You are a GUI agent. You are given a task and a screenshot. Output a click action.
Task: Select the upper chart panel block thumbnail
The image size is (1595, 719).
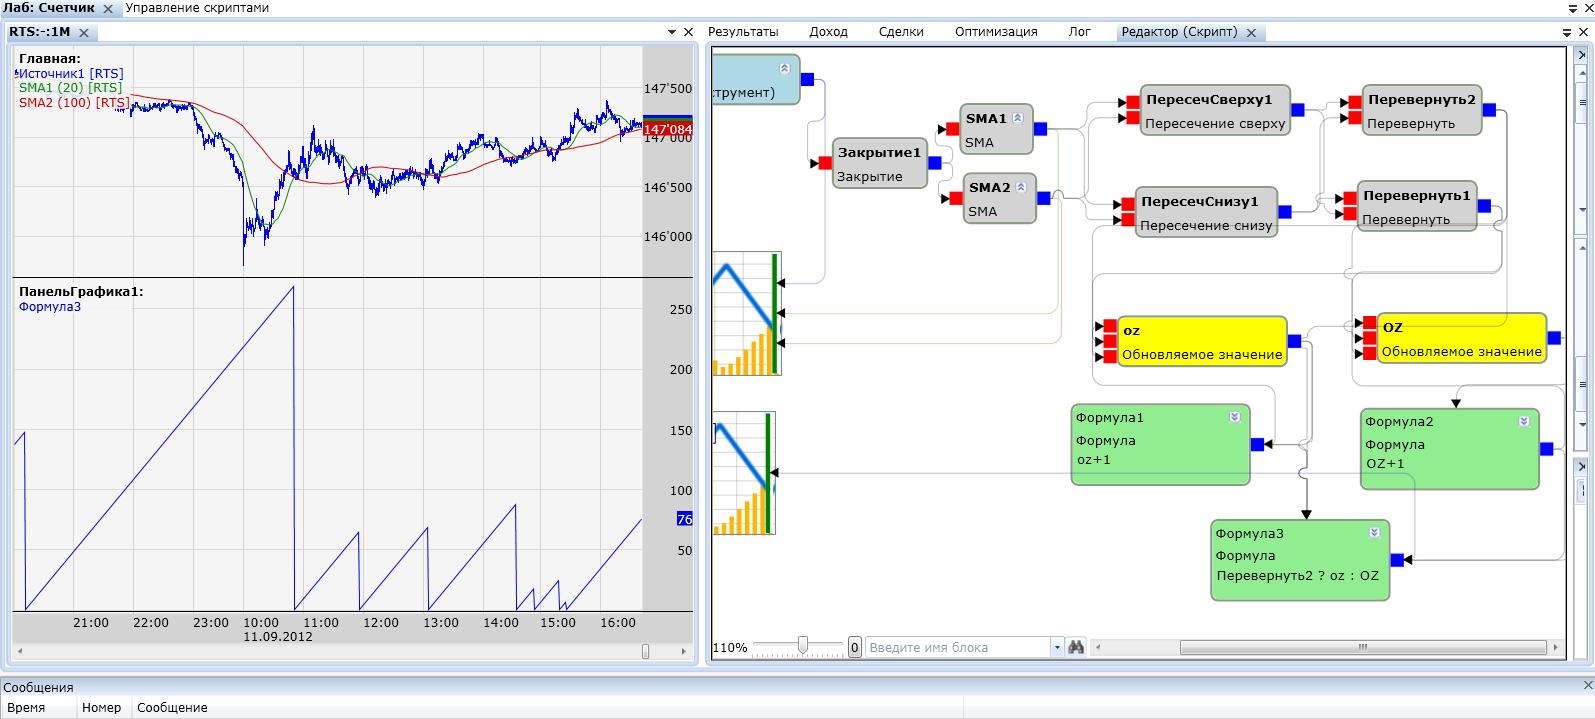tap(747, 314)
